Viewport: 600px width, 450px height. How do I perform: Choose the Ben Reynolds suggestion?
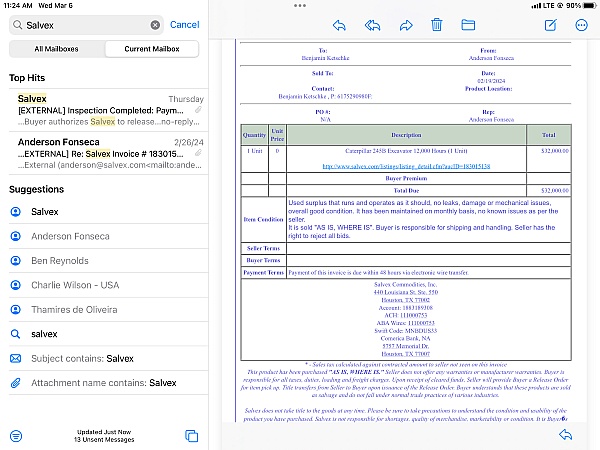(x=109, y=261)
